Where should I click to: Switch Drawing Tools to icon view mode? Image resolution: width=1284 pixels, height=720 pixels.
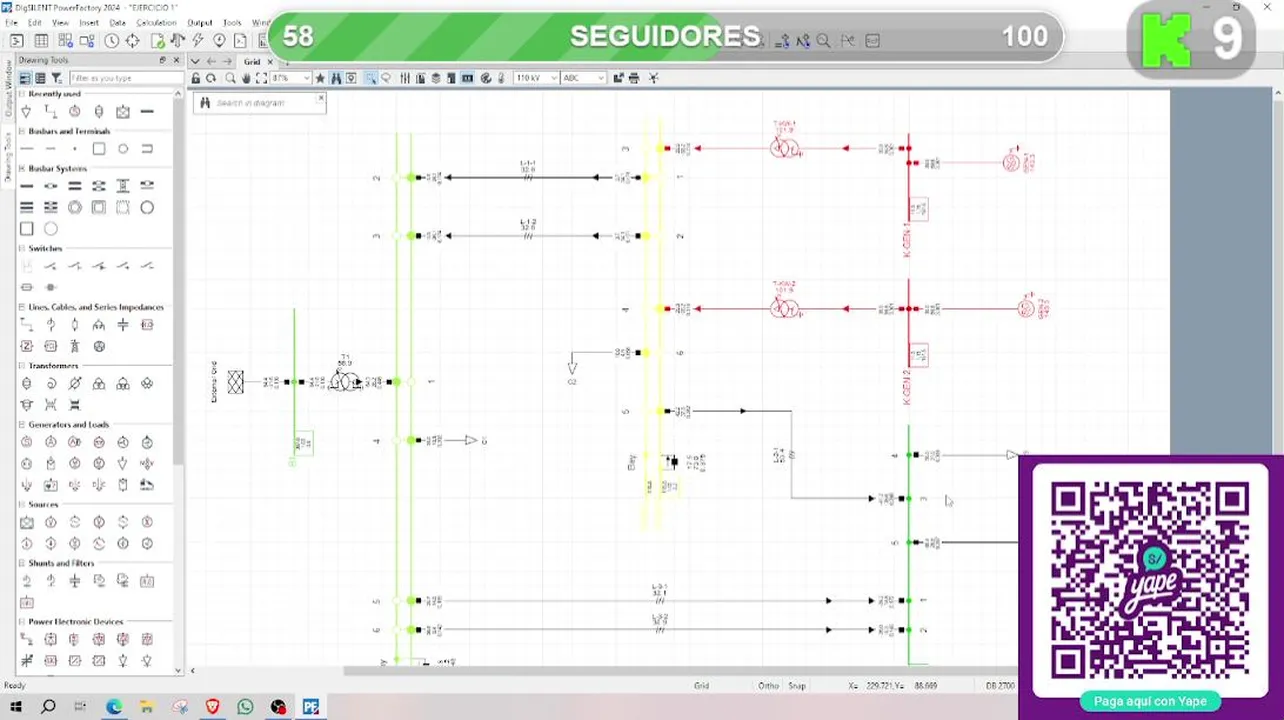[x=25, y=78]
